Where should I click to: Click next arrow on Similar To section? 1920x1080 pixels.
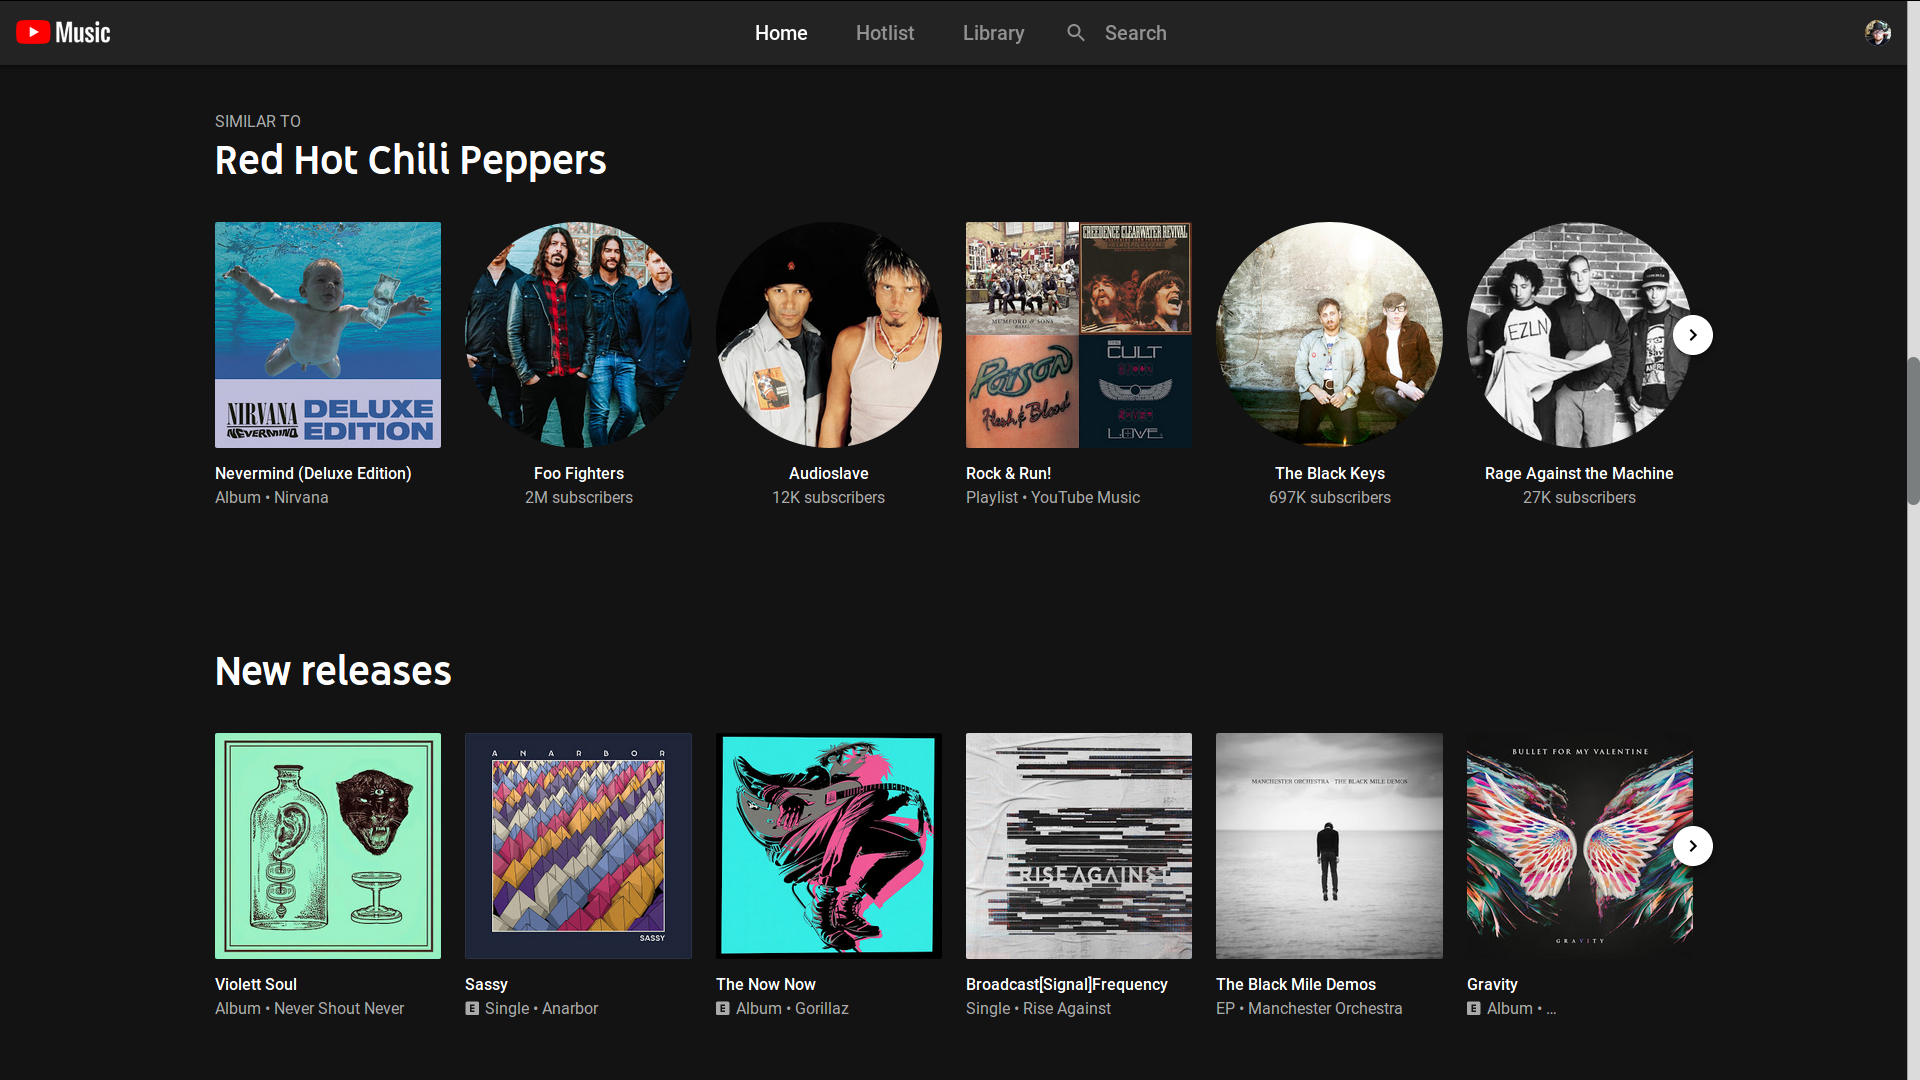[x=1693, y=335]
